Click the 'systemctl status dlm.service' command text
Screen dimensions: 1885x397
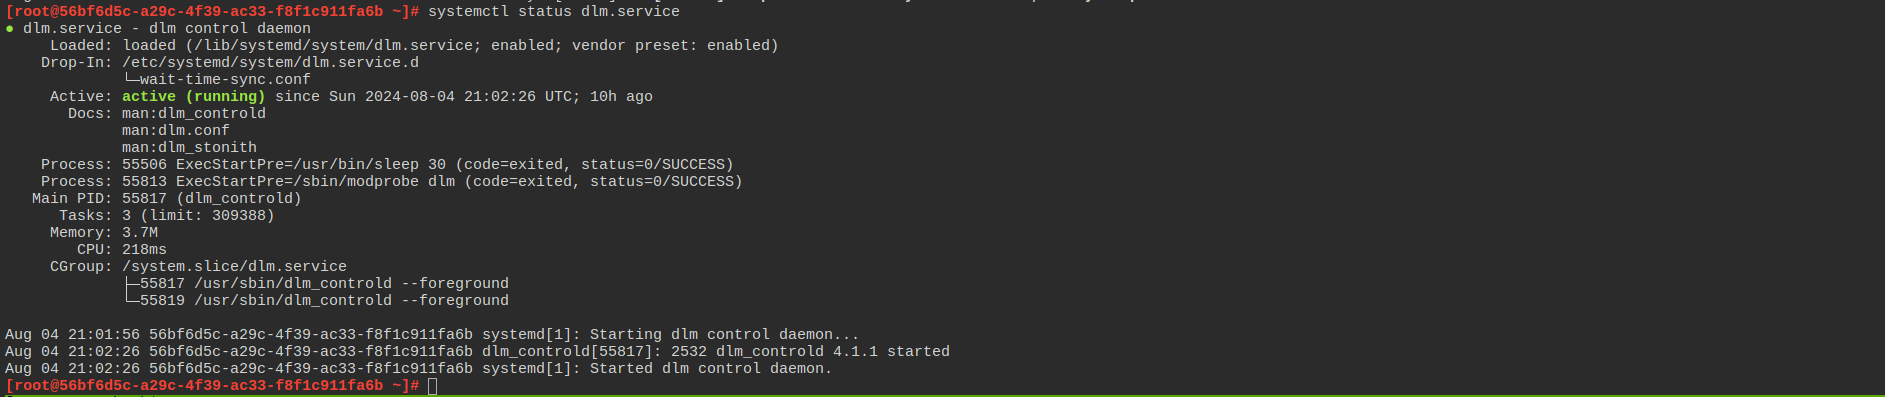(x=554, y=12)
